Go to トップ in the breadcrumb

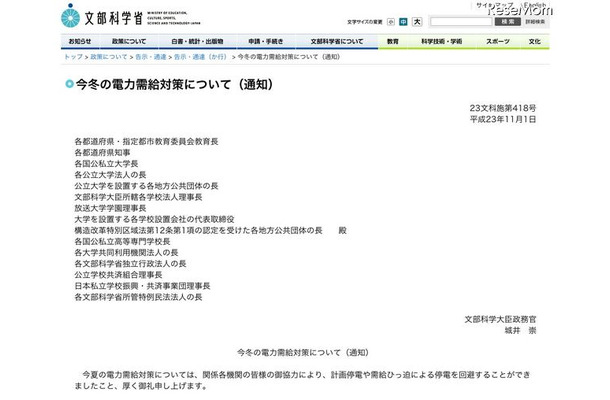pyautogui.click(x=74, y=57)
